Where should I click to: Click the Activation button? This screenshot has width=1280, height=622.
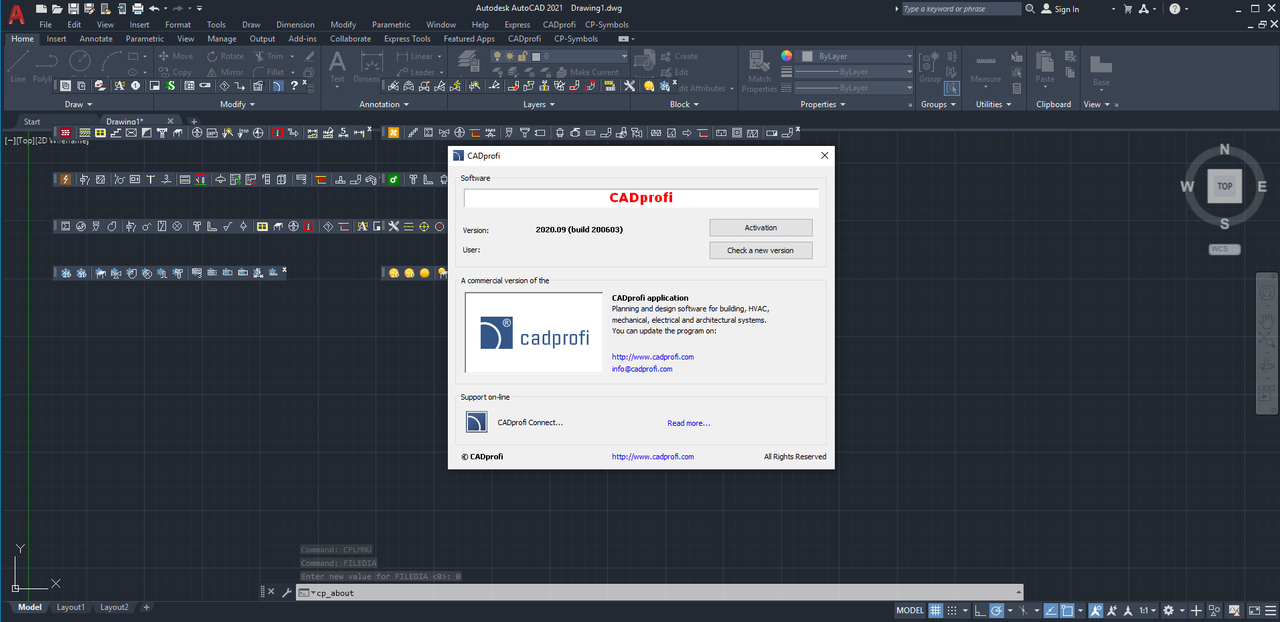pyautogui.click(x=761, y=227)
